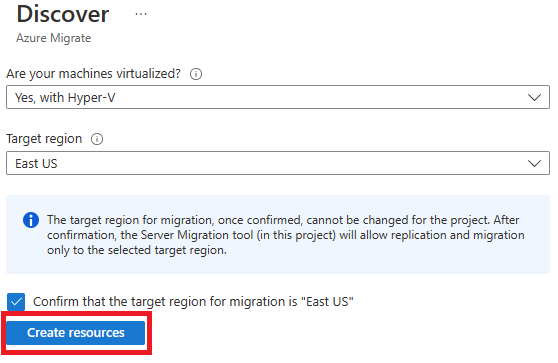Click the target region warning message text

pyautogui.click(x=286, y=235)
